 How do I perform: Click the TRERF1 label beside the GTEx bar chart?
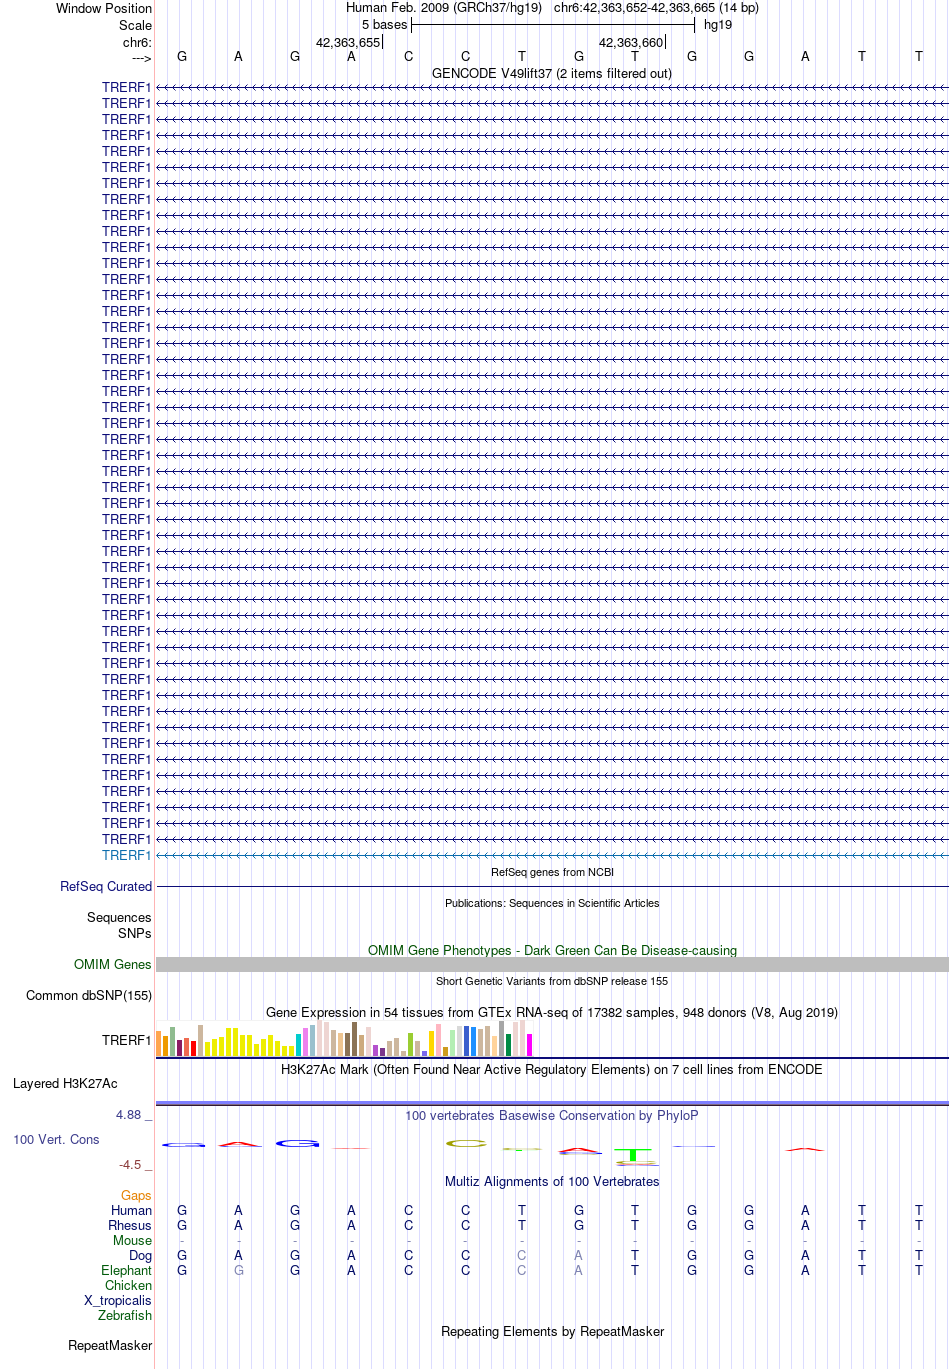point(126,1040)
